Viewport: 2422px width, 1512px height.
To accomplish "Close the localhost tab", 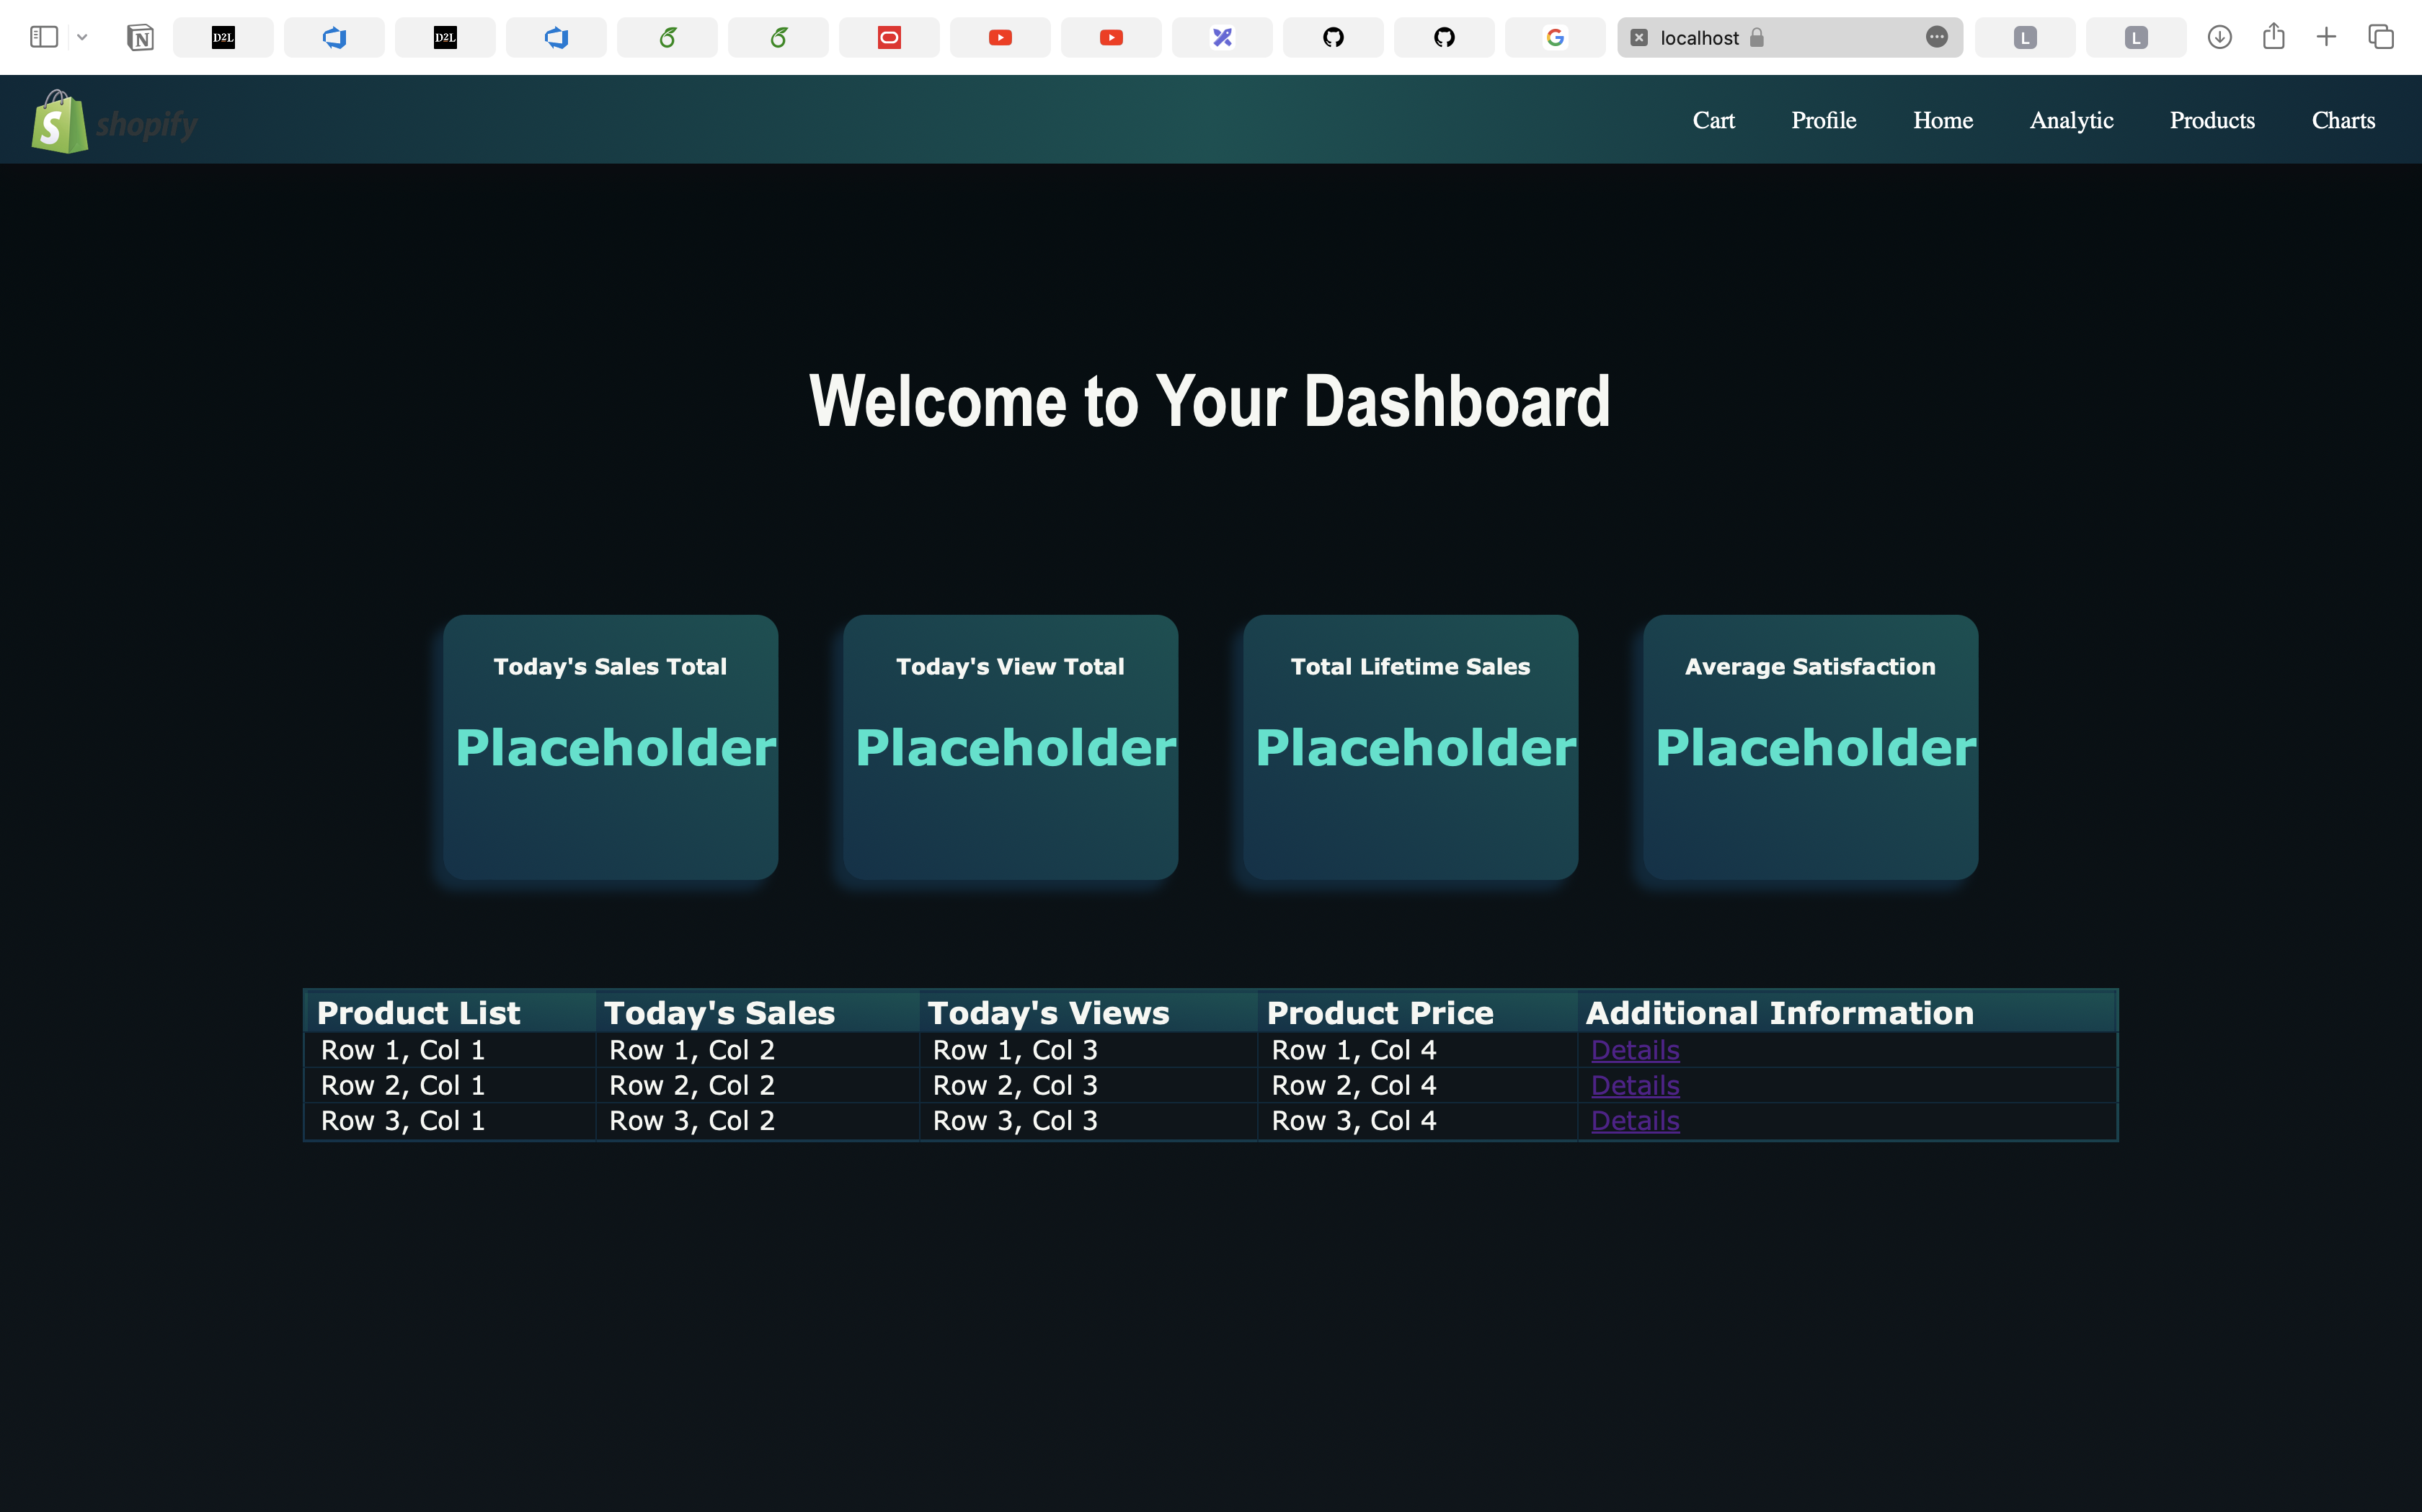I will [1639, 38].
